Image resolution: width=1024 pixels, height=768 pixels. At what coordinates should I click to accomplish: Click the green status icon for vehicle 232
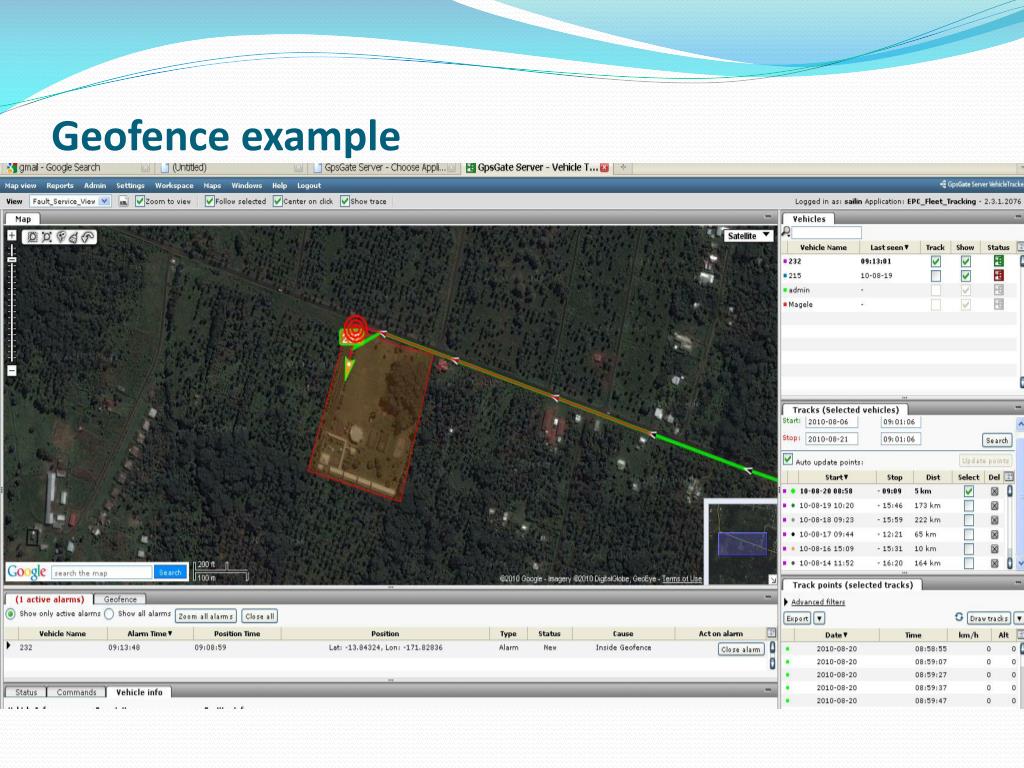pyautogui.click(x=998, y=261)
